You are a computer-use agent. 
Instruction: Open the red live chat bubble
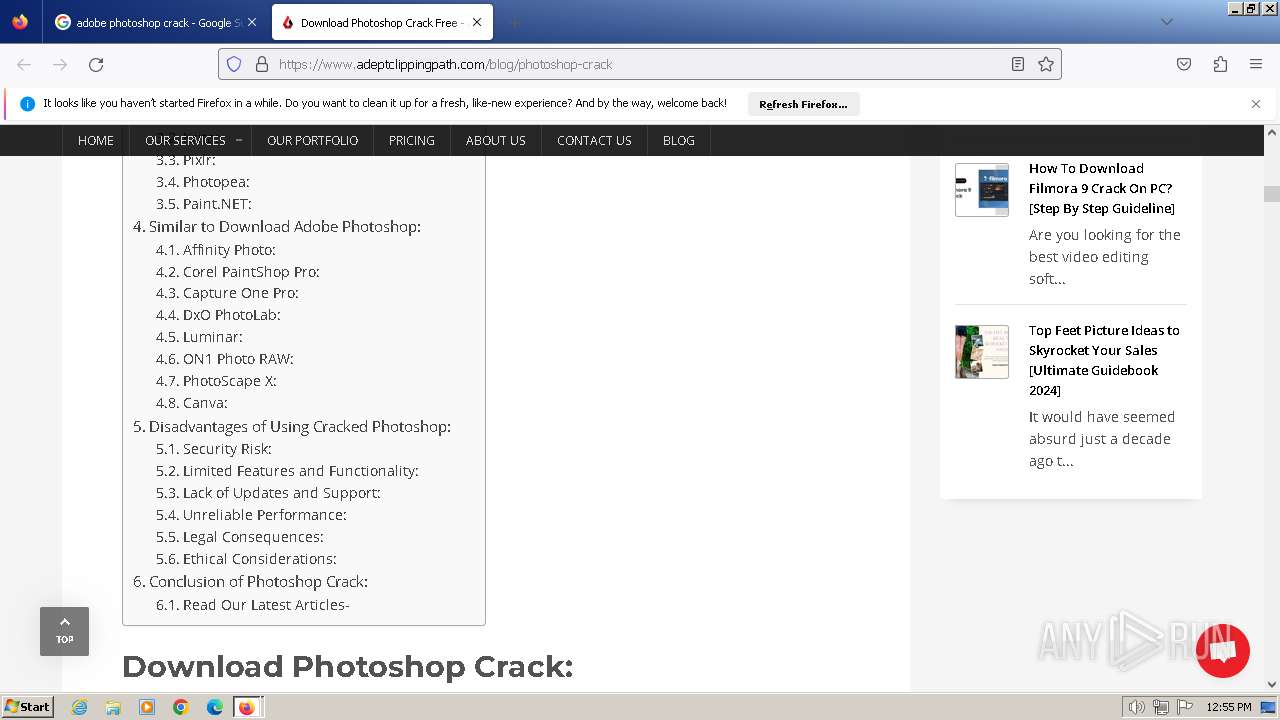click(1222, 651)
